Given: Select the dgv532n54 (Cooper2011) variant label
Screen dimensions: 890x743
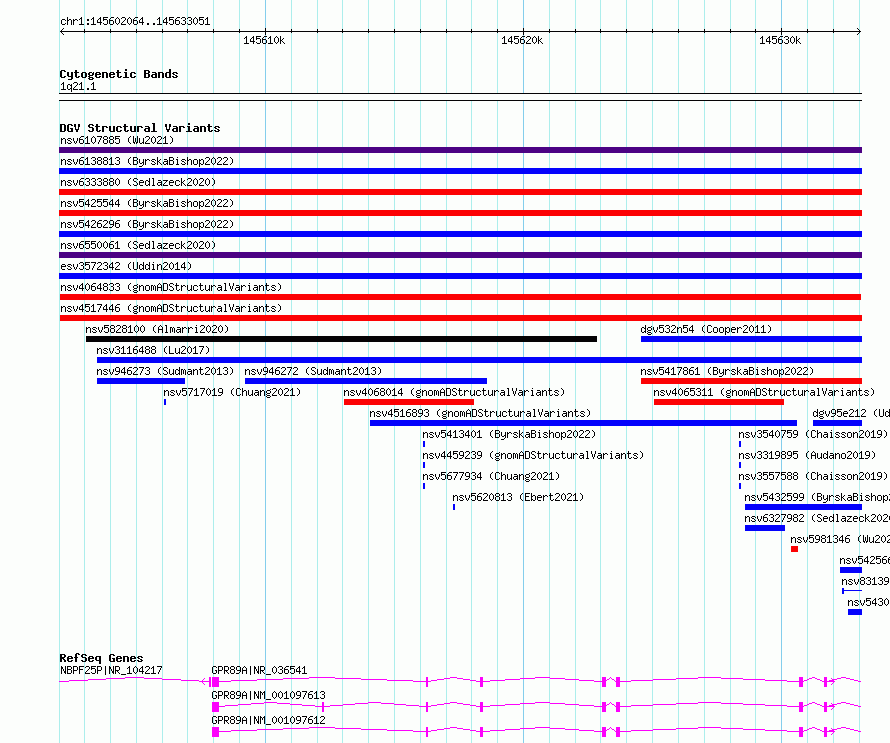Looking at the screenshot, I should click(x=706, y=329).
